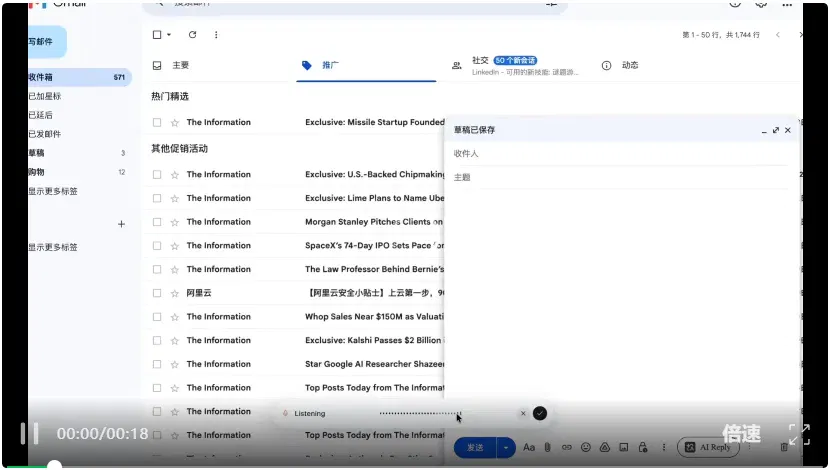Refresh the Gmail inbox list

(x=192, y=34)
